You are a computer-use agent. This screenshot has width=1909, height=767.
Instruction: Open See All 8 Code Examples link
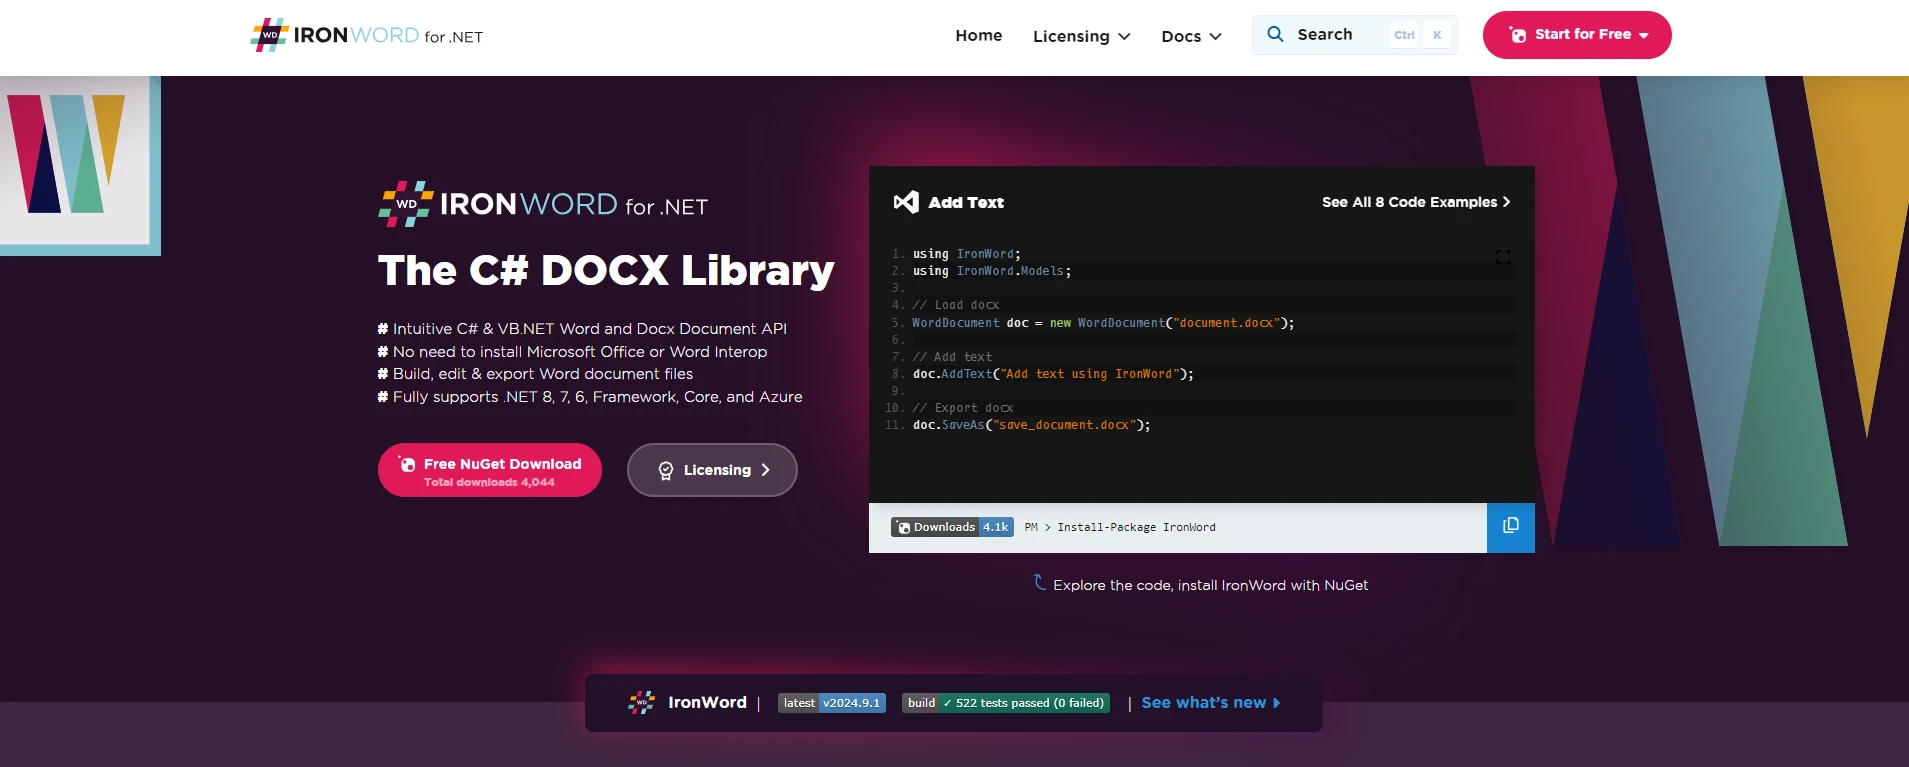pos(1415,202)
